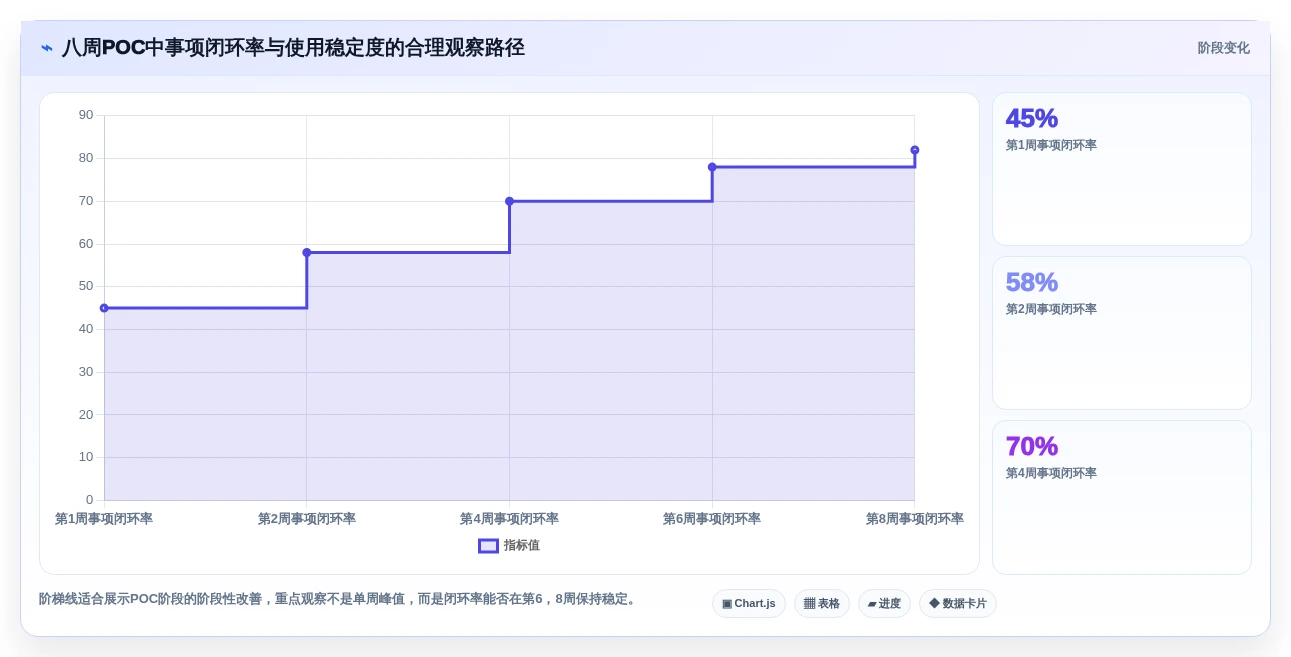Click x-axis label 第2周事项闭环率
The image size is (1291, 657).
point(307,519)
